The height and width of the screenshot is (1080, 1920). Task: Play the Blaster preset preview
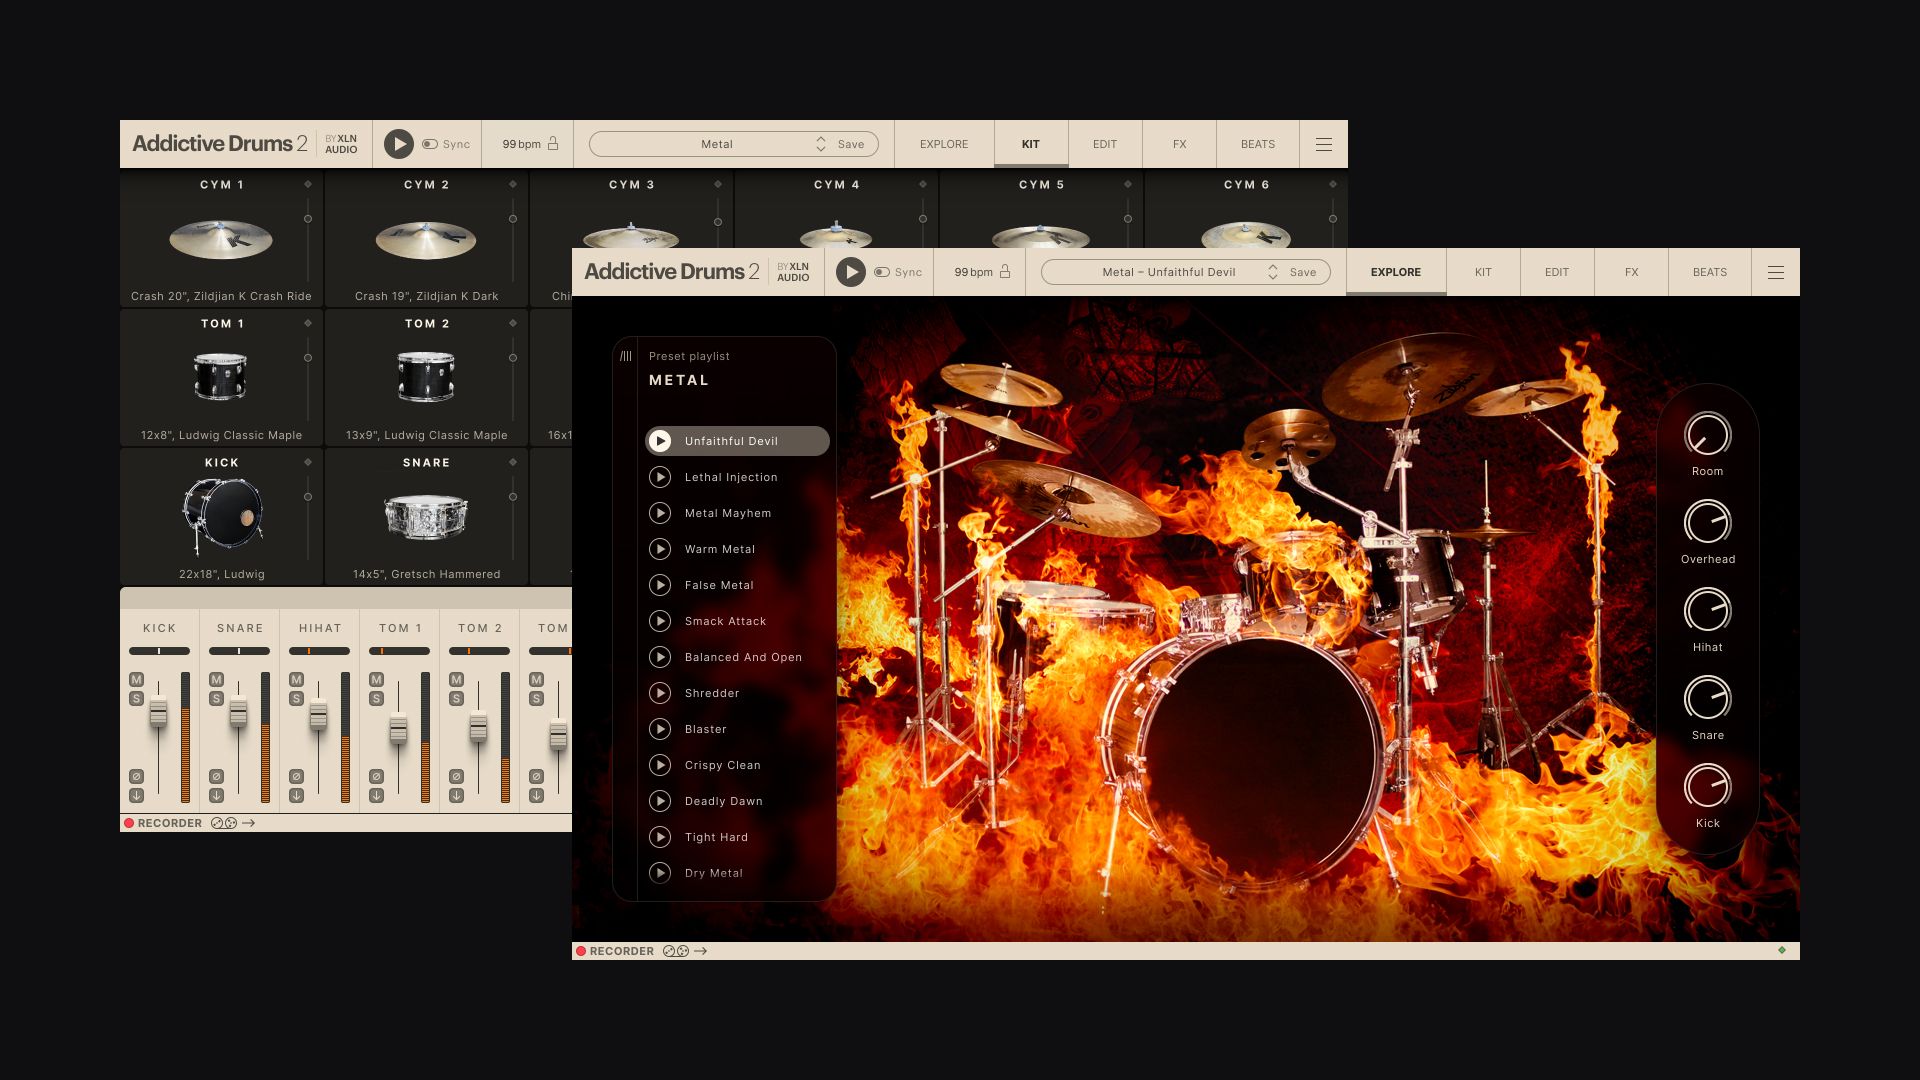660,729
